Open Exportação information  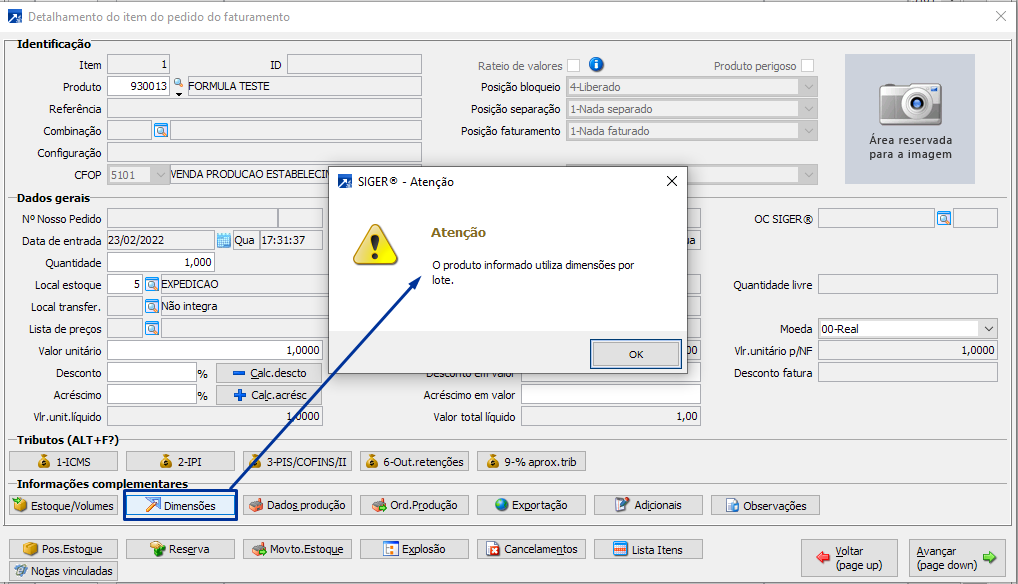531,505
